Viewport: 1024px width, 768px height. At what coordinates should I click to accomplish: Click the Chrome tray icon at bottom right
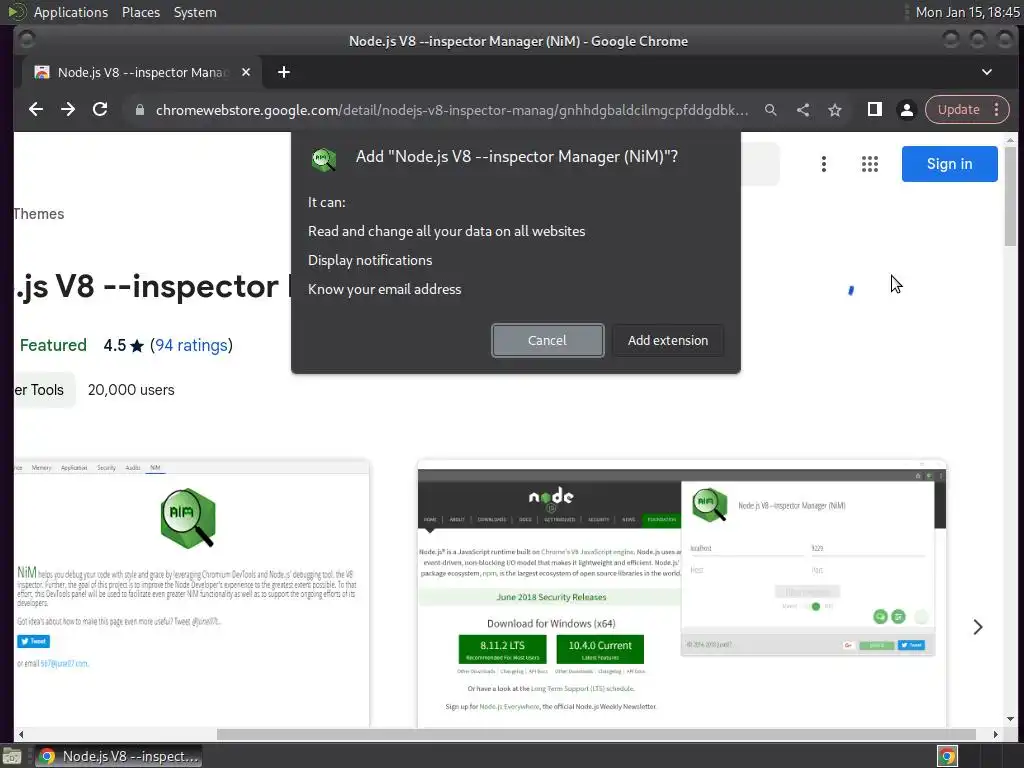point(947,756)
